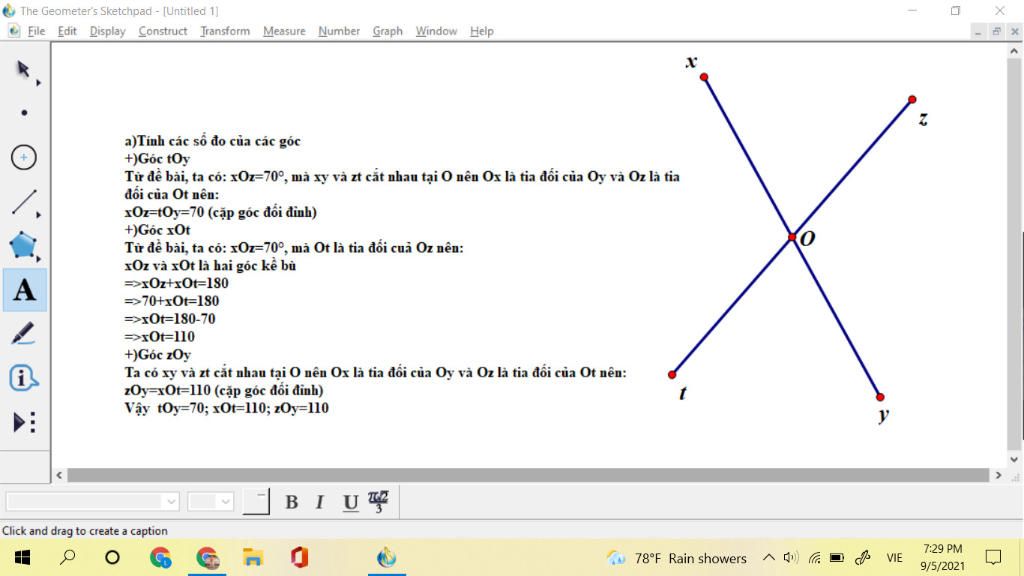1024x576 pixels.
Task: Open the Windows Start menu
Action: 22,558
